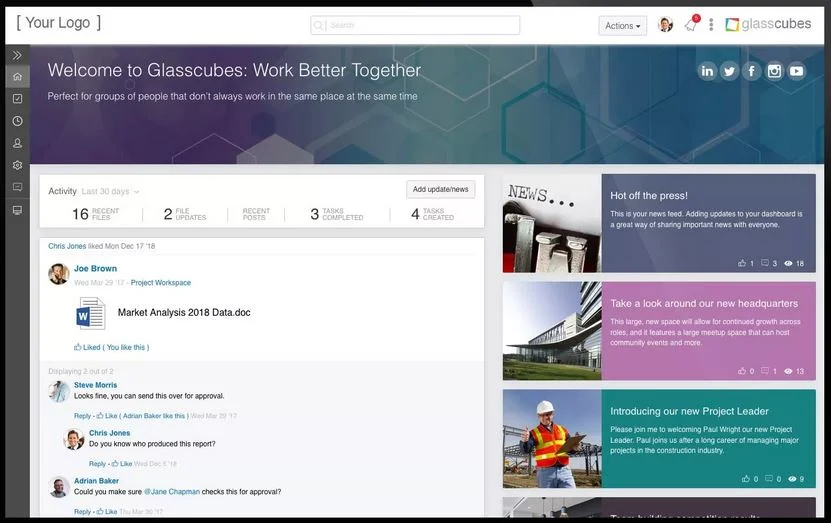This screenshot has height=523, width=831.
Task: Open the Facebook icon in banner
Action: pyautogui.click(x=752, y=71)
